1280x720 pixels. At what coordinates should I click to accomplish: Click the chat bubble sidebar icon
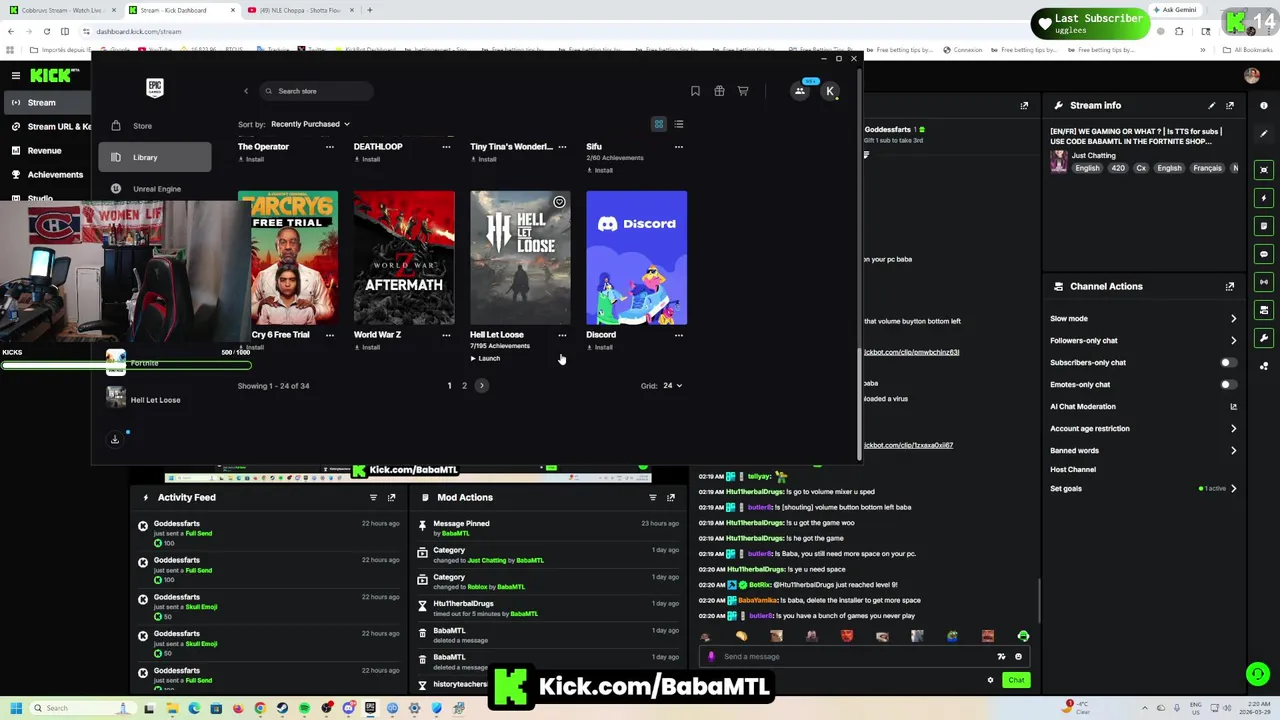pos(1264,254)
